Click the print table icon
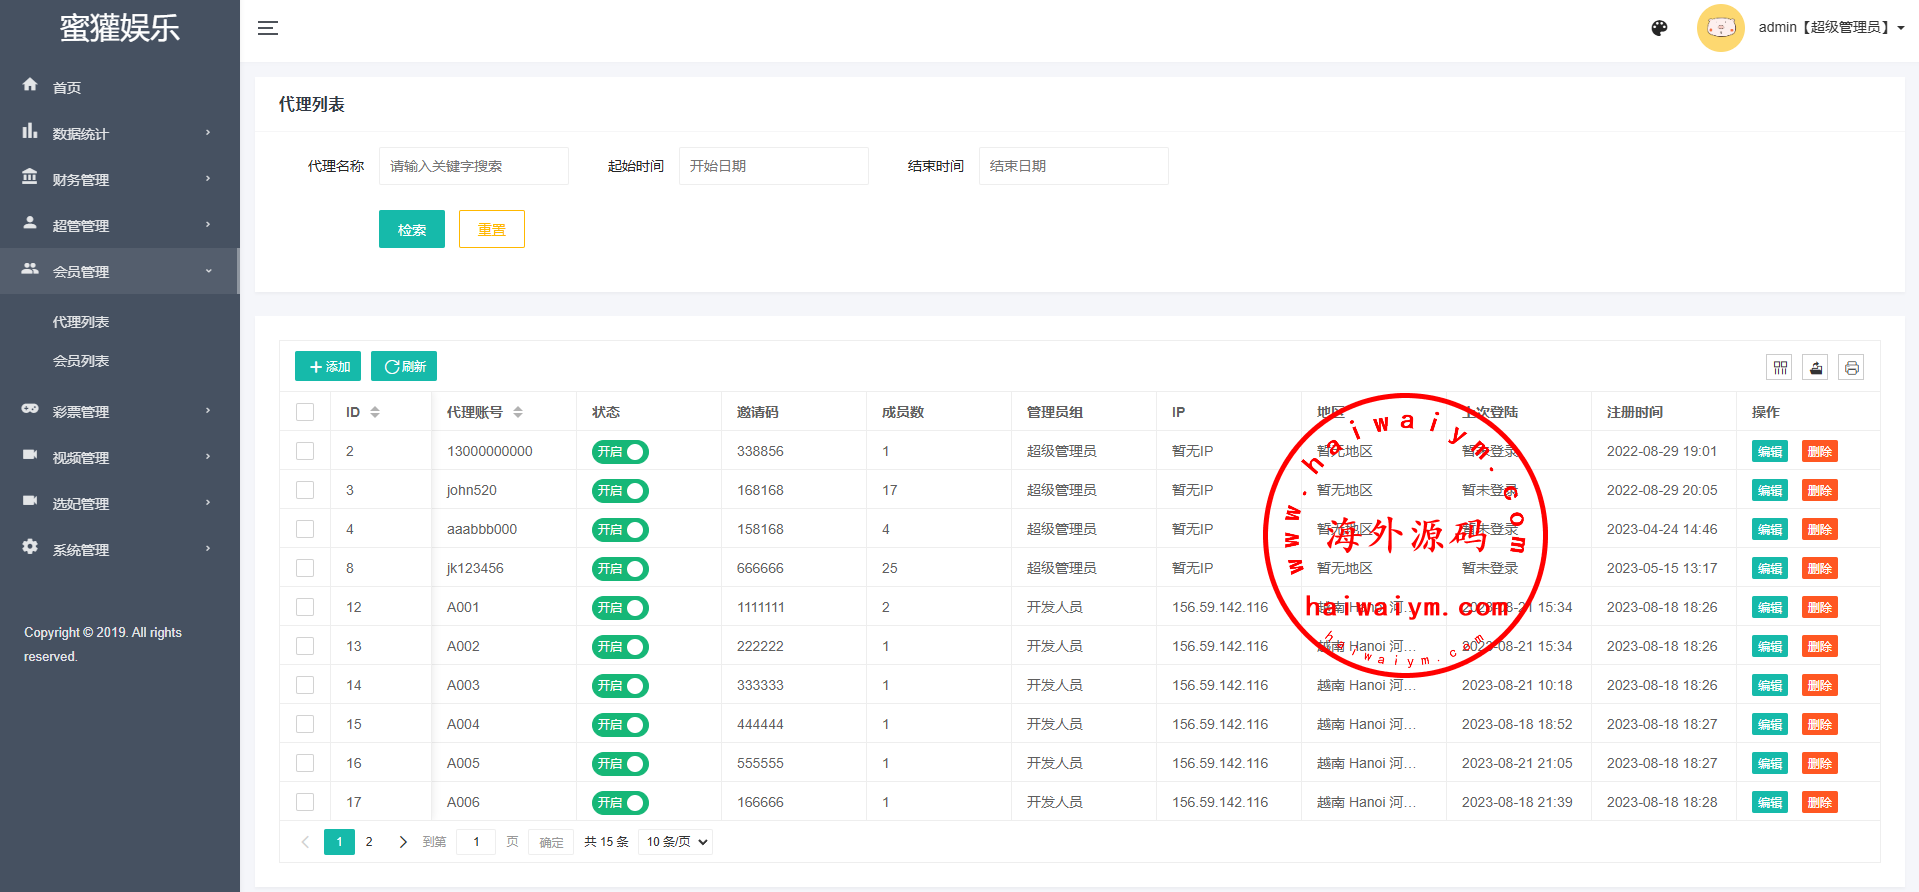The height and width of the screenshot is (892, 1919). [1851, 368]
